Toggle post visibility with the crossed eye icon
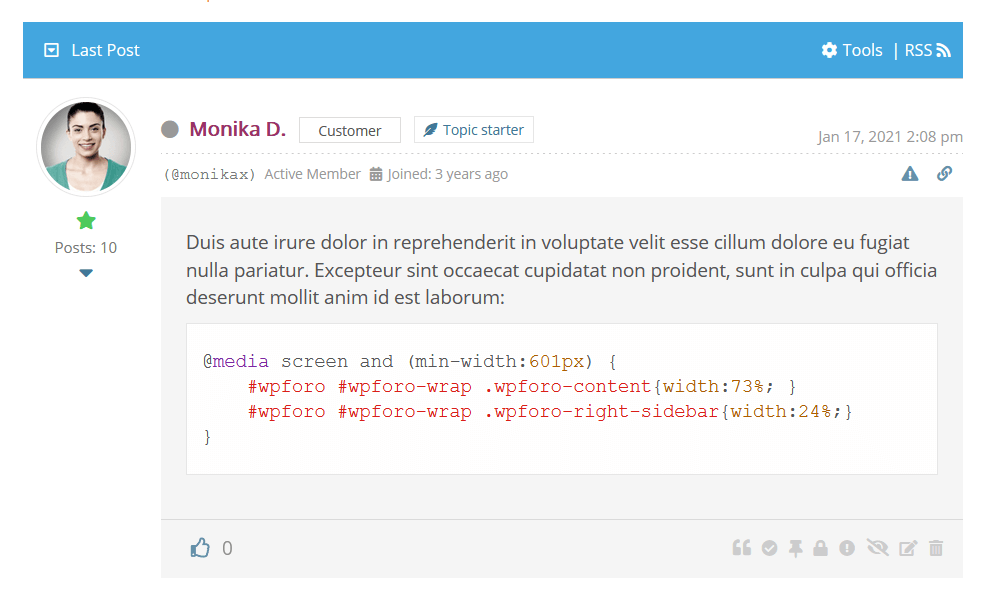996x598 pixels. tap(878, 548)
